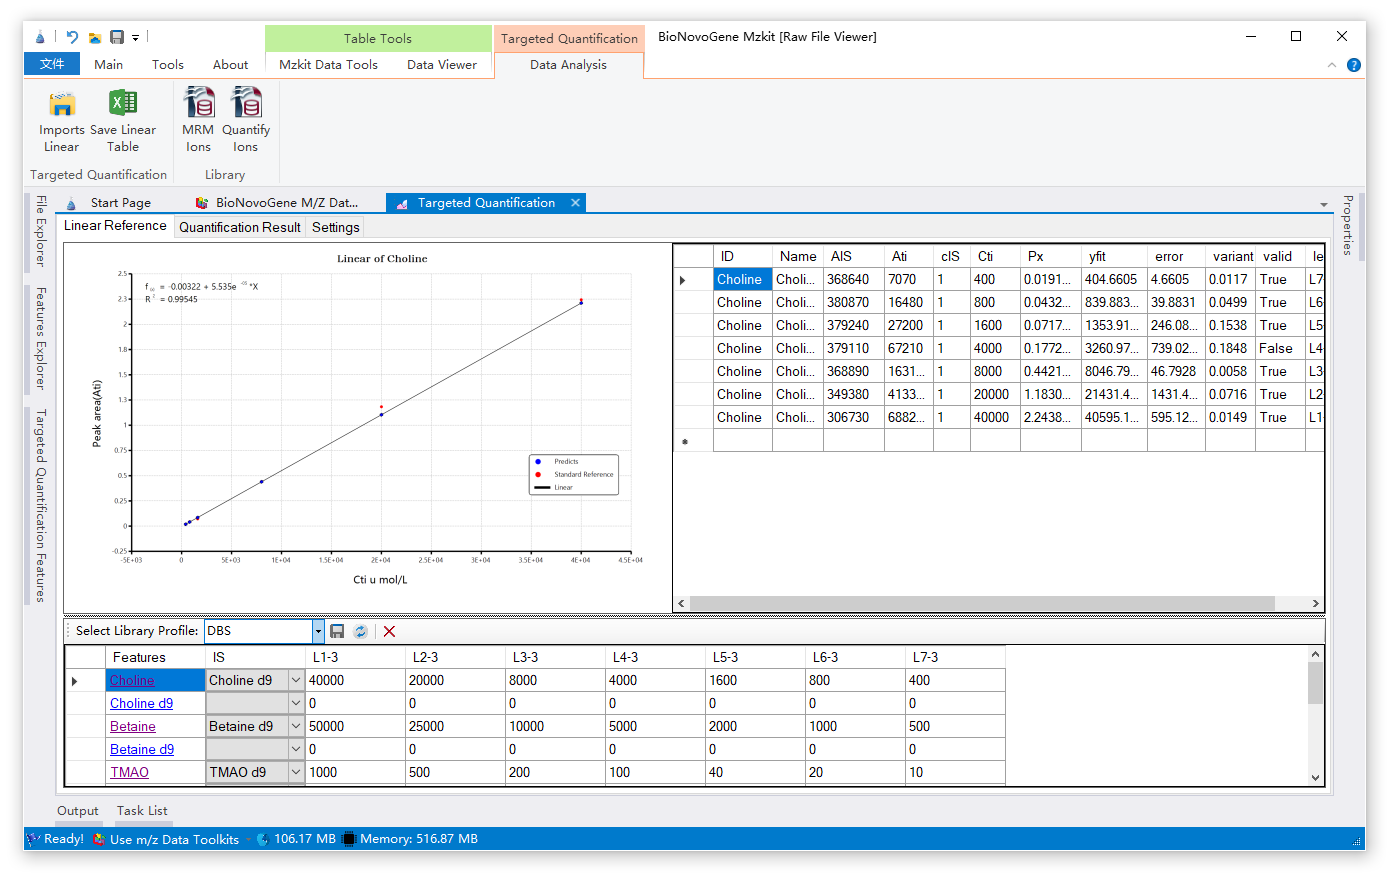Screen dimensions: 1397x875
Task: Save the library profile with disk icon
Action: [x=337, y=631]
